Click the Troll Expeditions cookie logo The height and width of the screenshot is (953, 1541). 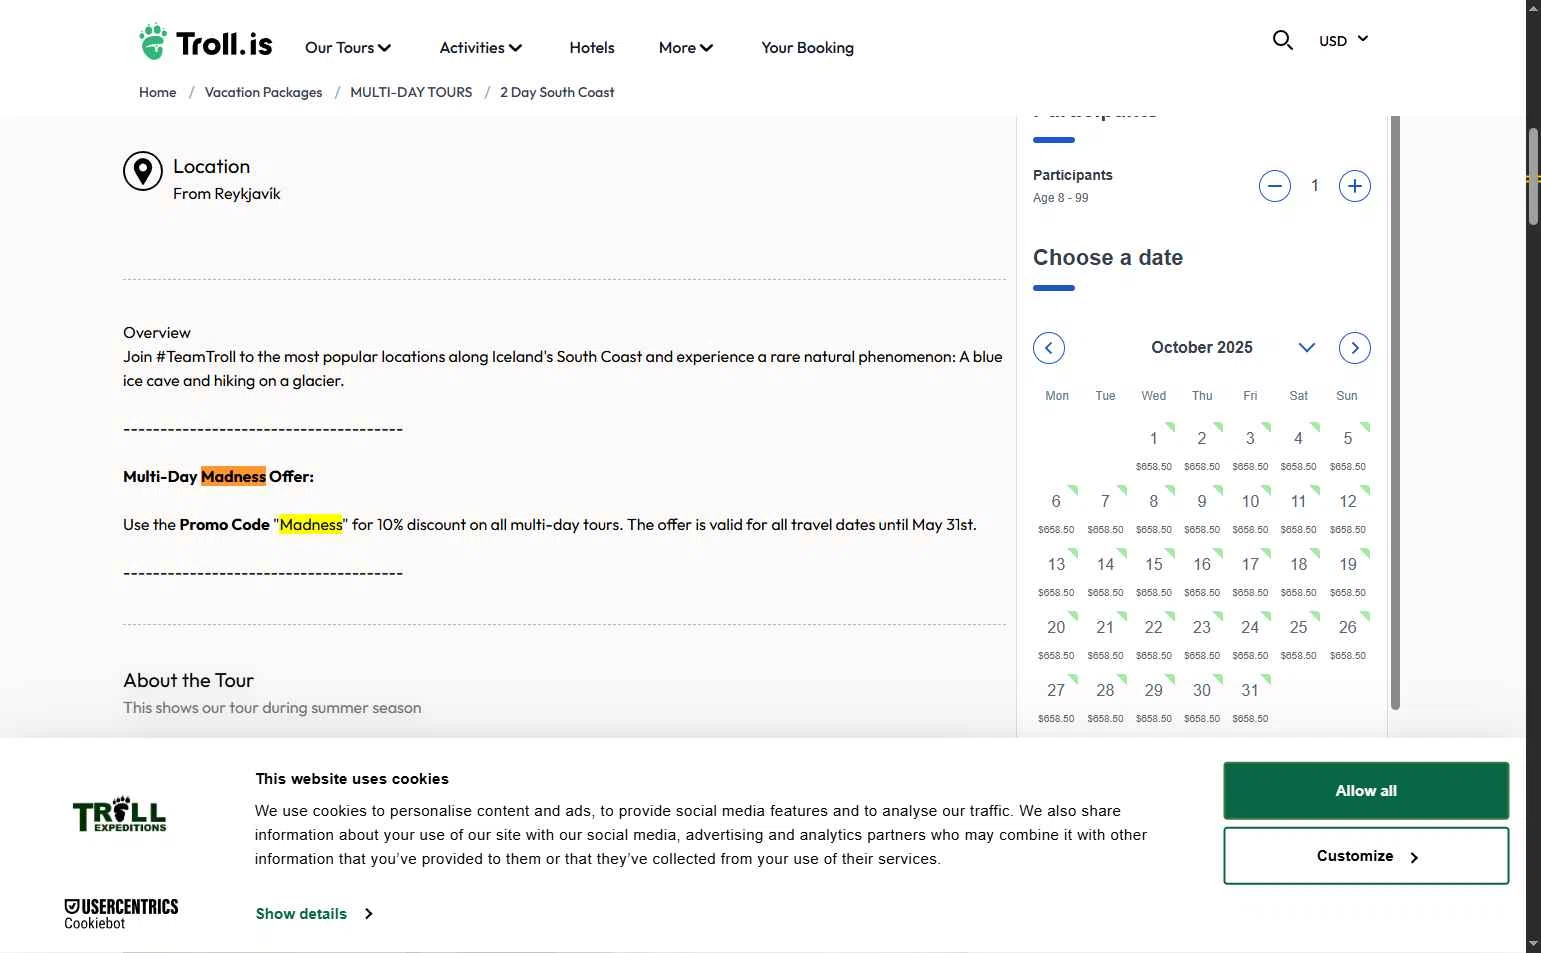(120, 814)
